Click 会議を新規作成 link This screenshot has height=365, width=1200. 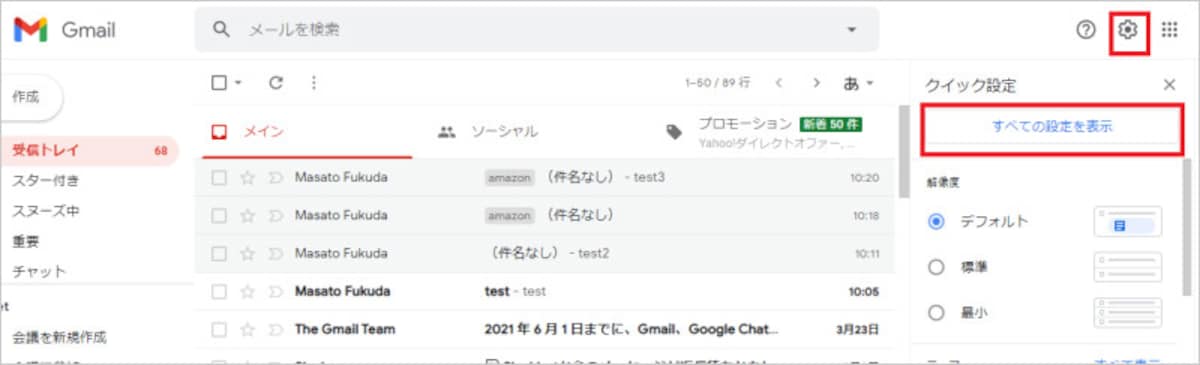59,337
